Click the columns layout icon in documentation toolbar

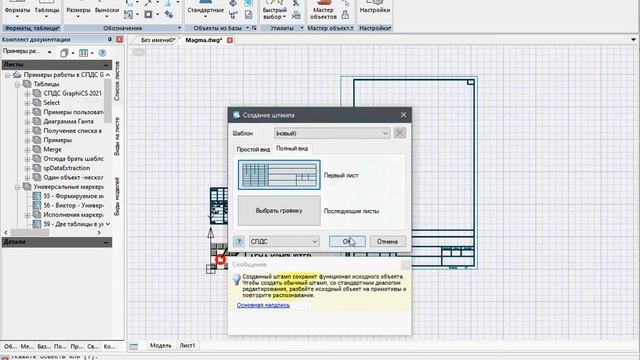pyautogui.click(x=83, y=53)
